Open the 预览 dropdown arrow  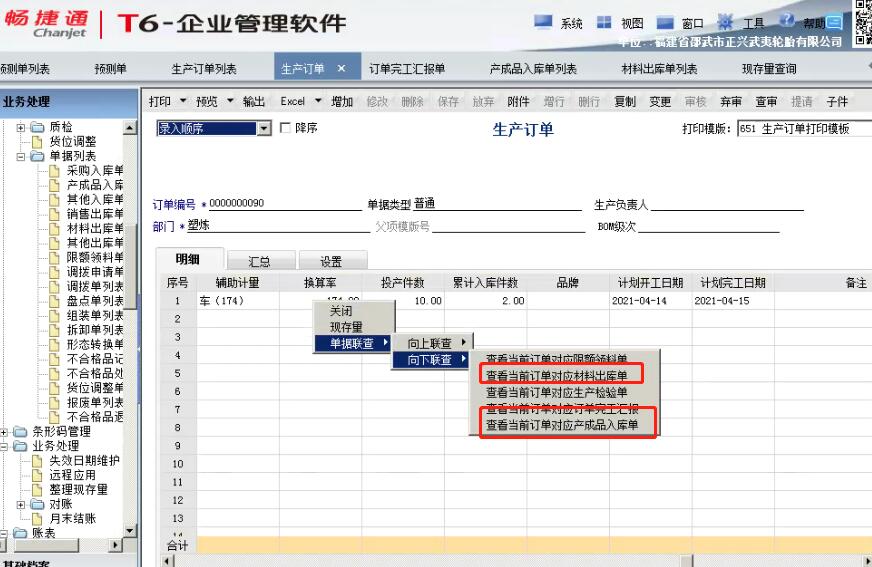pos(230,101)
